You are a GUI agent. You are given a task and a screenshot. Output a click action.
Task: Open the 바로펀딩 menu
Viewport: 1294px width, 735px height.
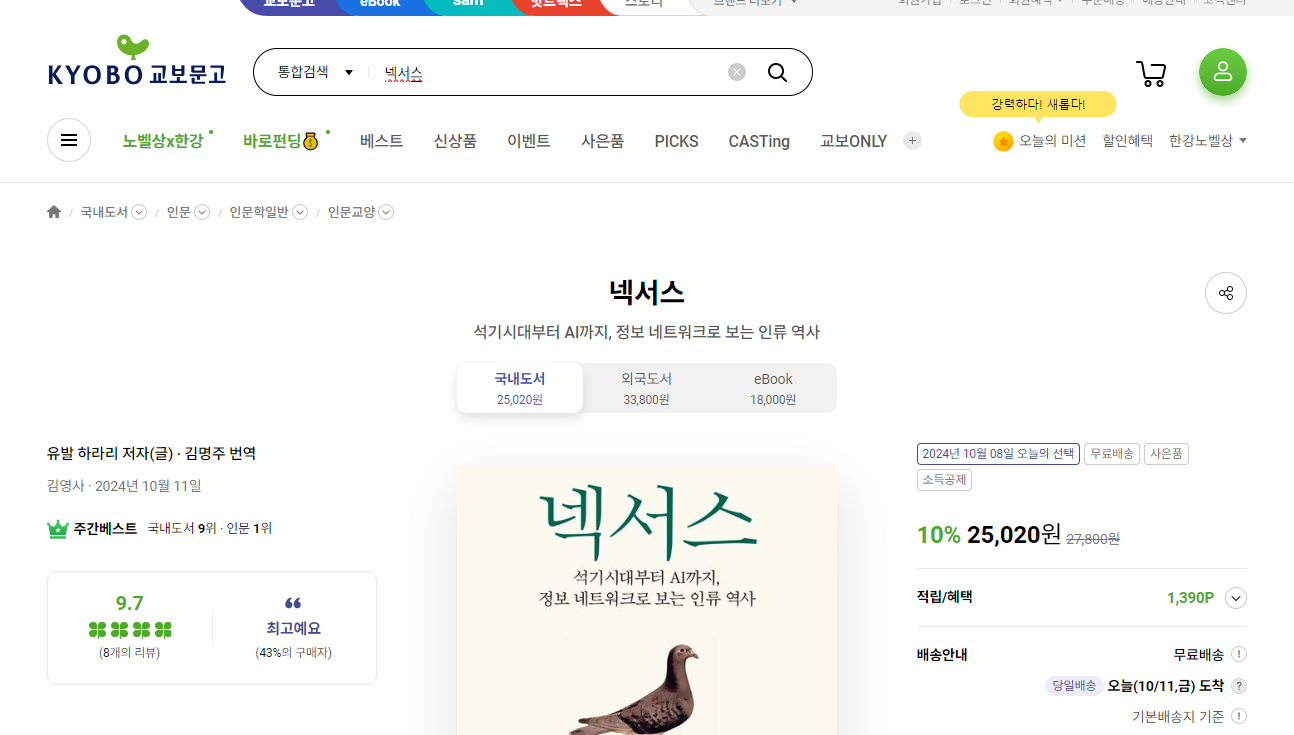tap(280, 141)
